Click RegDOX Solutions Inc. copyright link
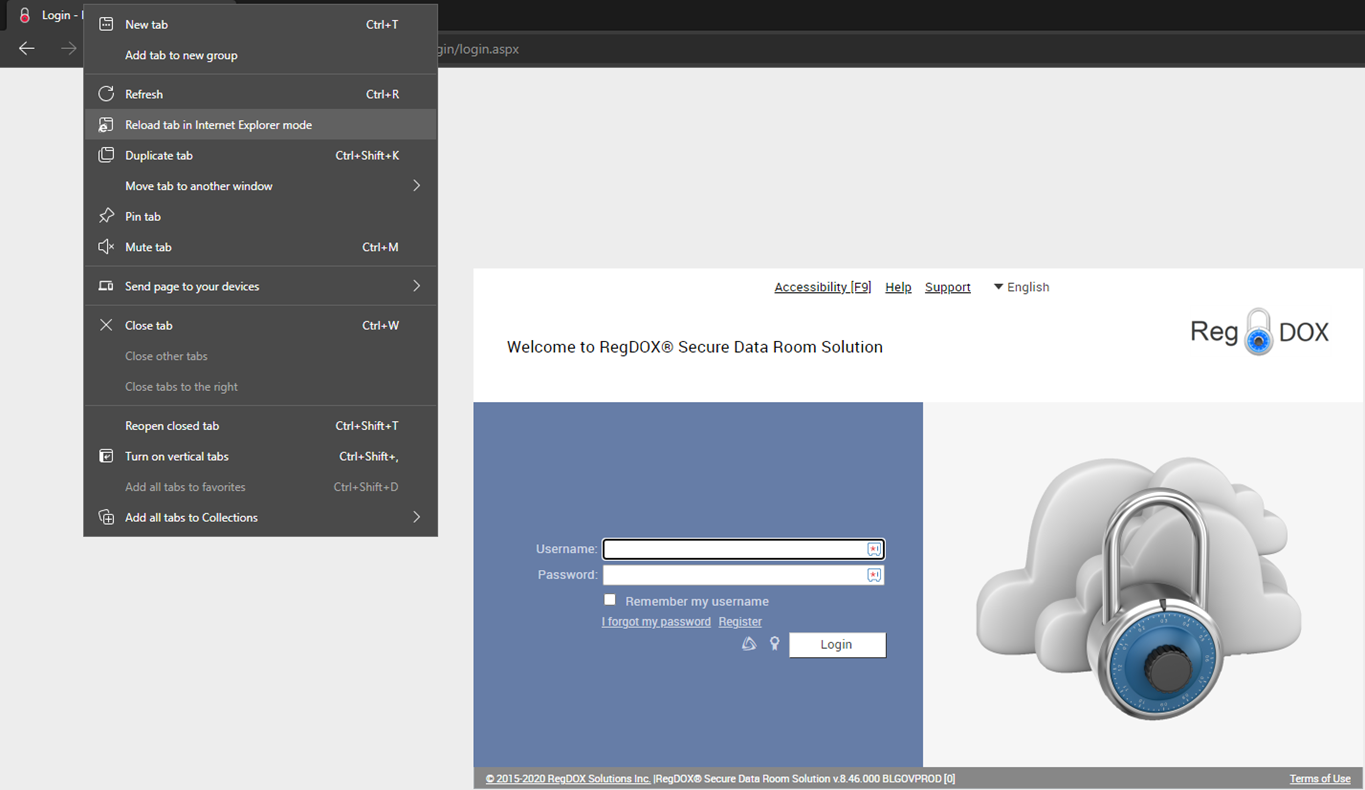Screen dimensions: 1365x790 click(x=568, y=779)
